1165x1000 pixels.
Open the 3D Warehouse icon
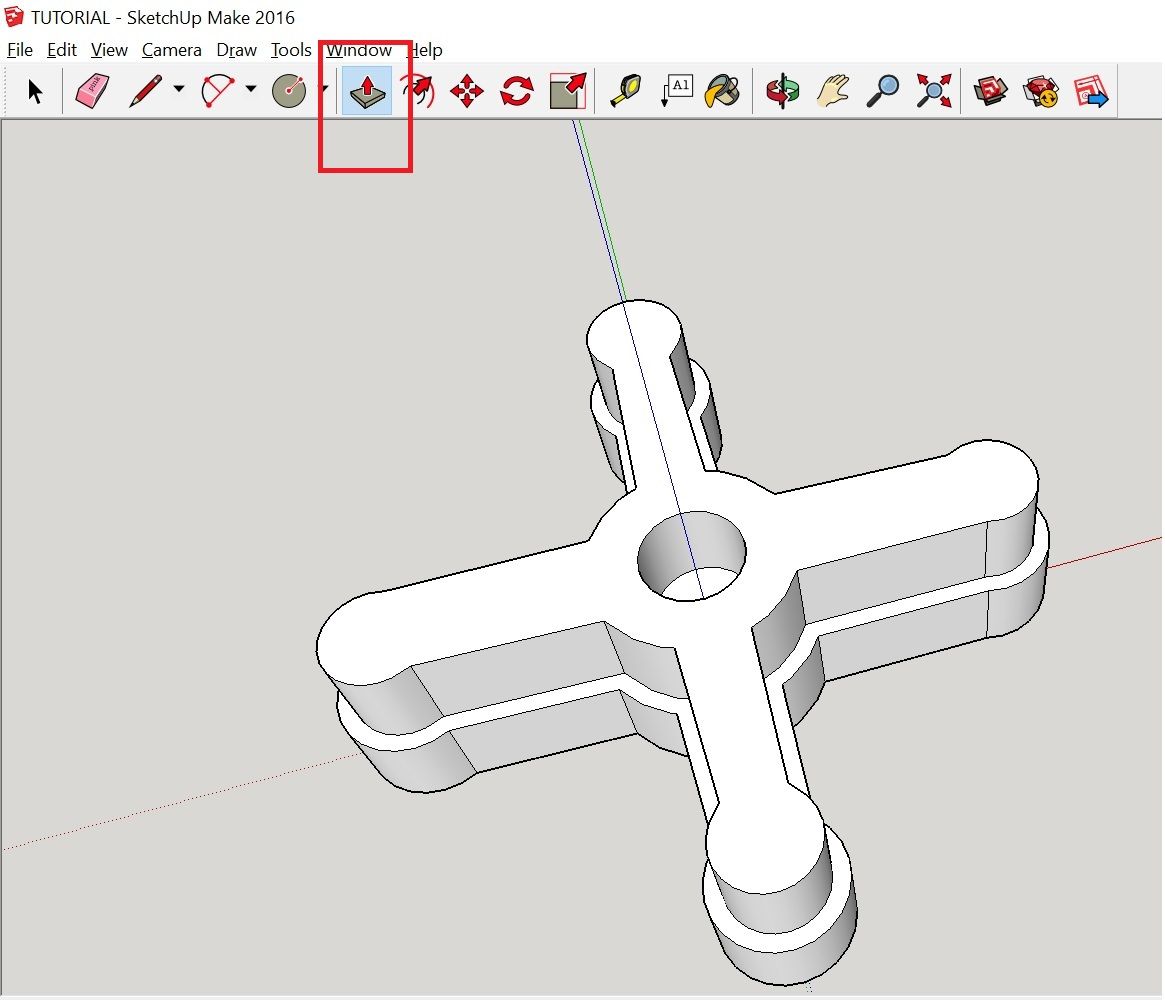(989, 90)
